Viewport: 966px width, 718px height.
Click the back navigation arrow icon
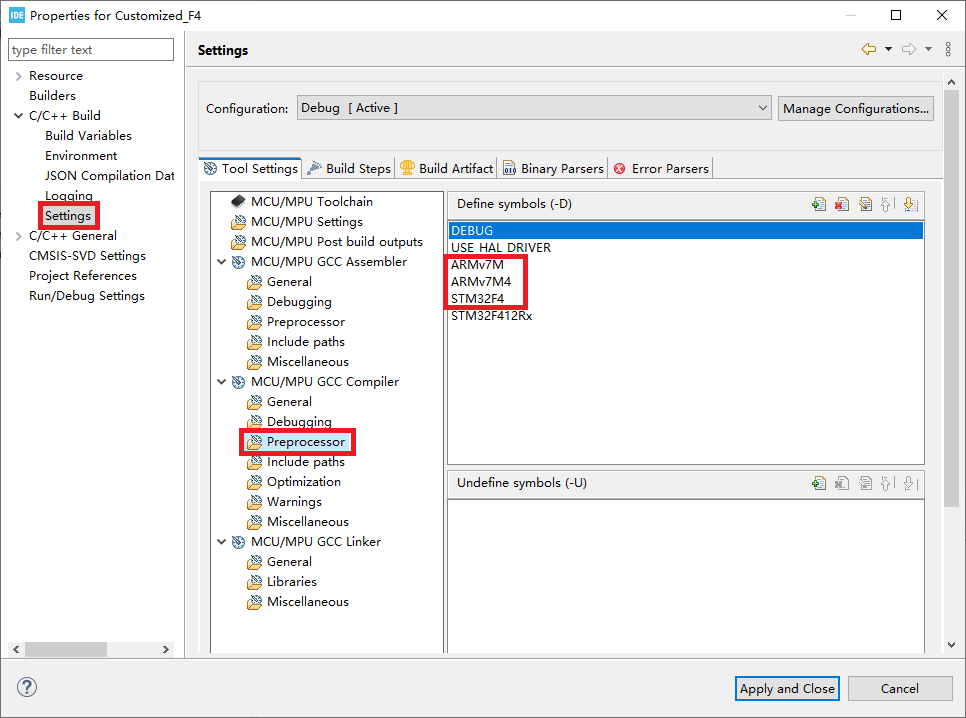868,50
